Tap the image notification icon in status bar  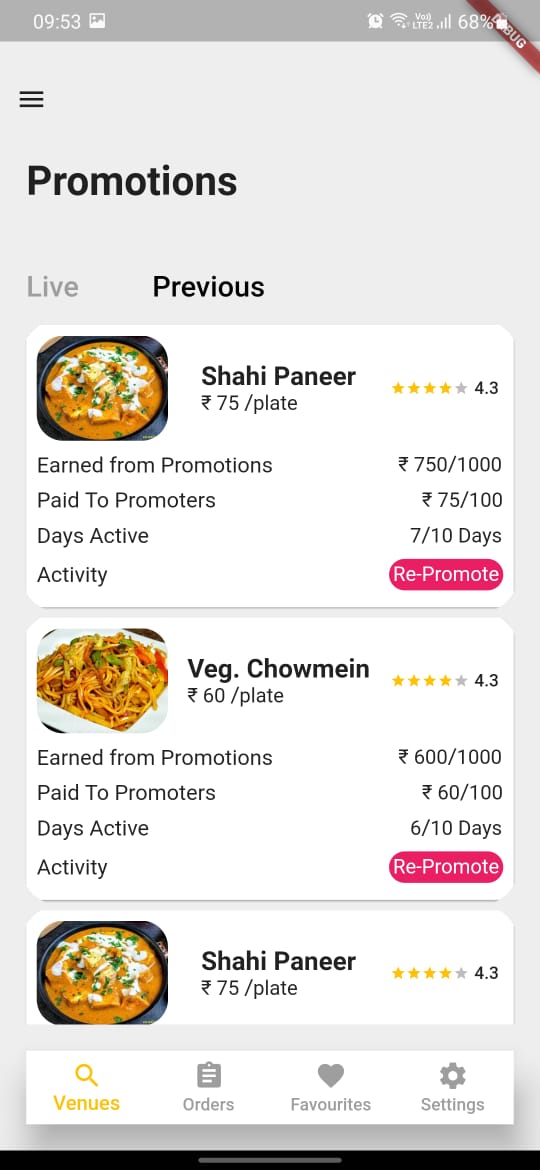97,21
